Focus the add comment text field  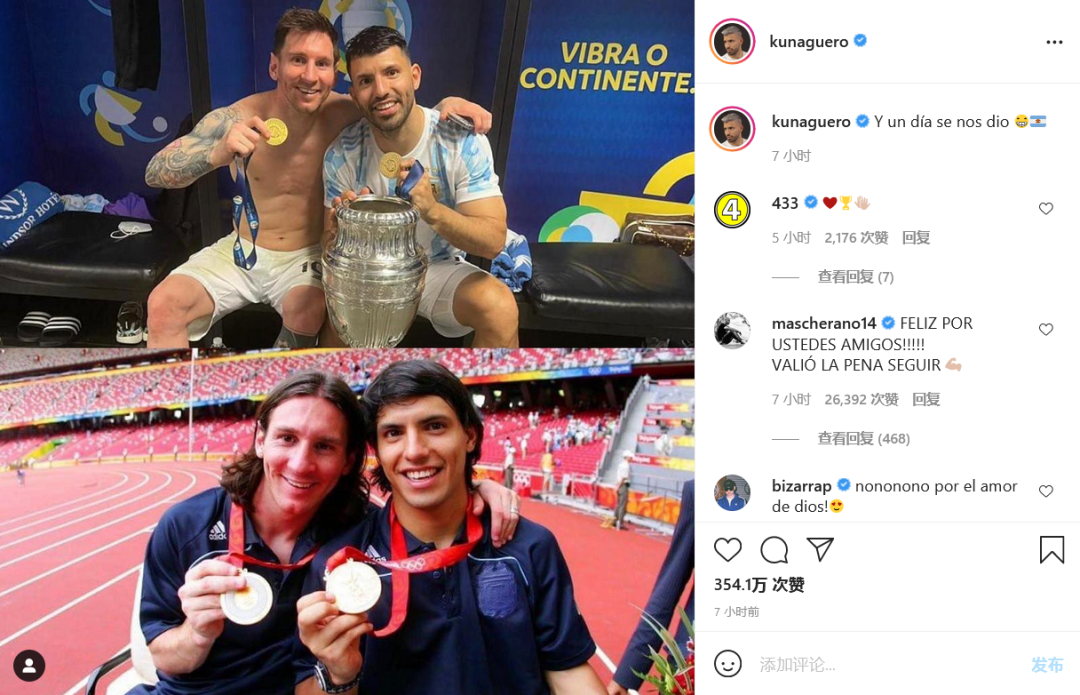click(x=889, y=665)
